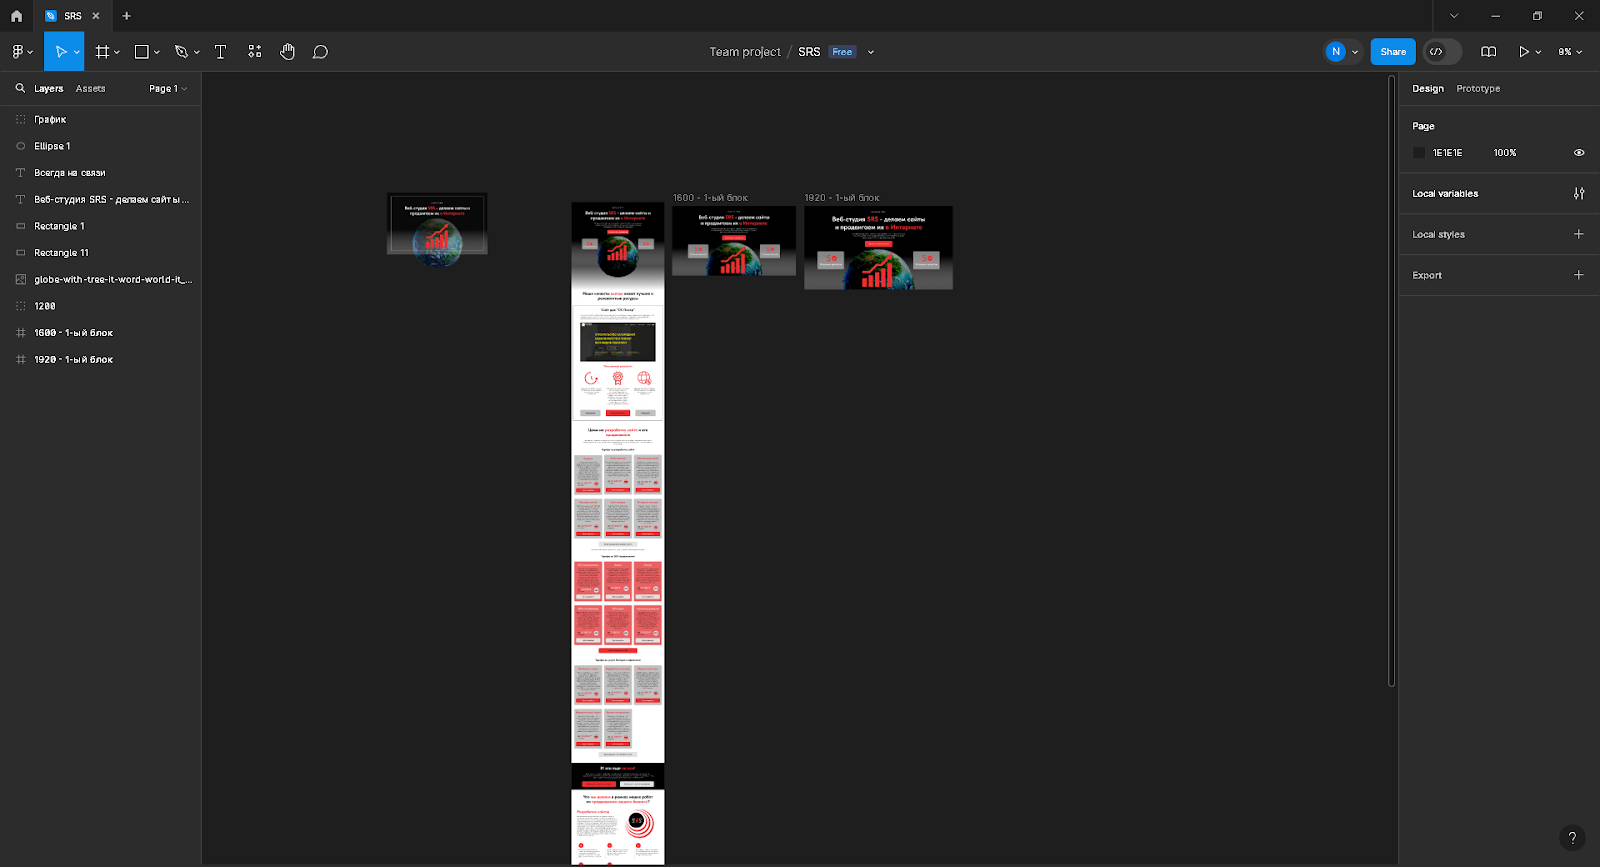Screen dimensions: 1600x867
Task: Edit the 100% page opacity field
Action: [x=1505, y=153]
